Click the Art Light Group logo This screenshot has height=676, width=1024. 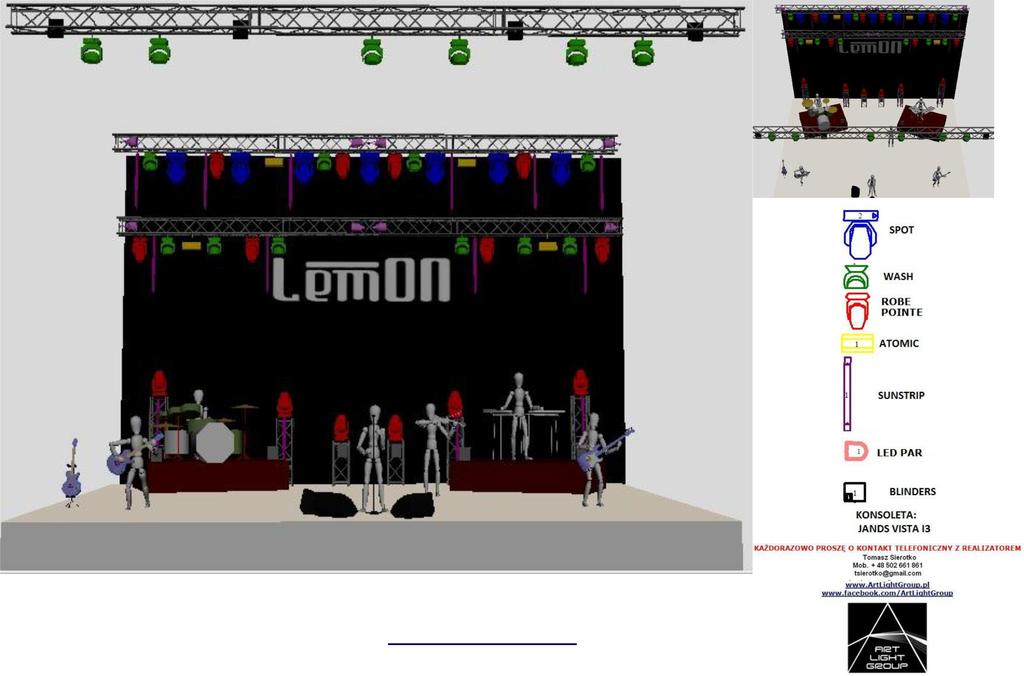[x=887, y=637]
